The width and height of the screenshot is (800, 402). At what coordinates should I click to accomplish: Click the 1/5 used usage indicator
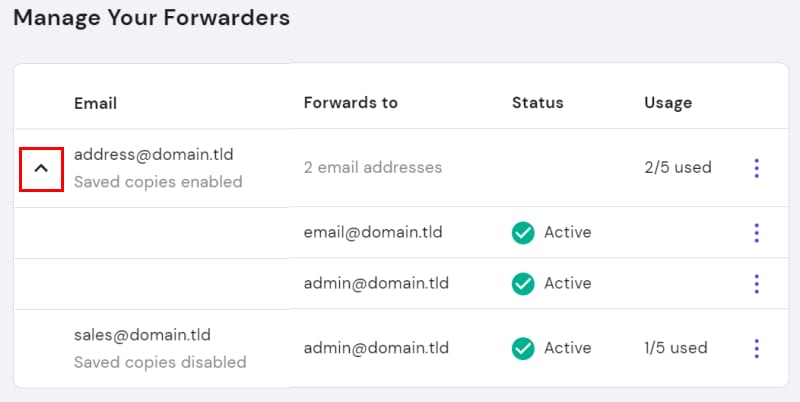[x=676, y=348]
